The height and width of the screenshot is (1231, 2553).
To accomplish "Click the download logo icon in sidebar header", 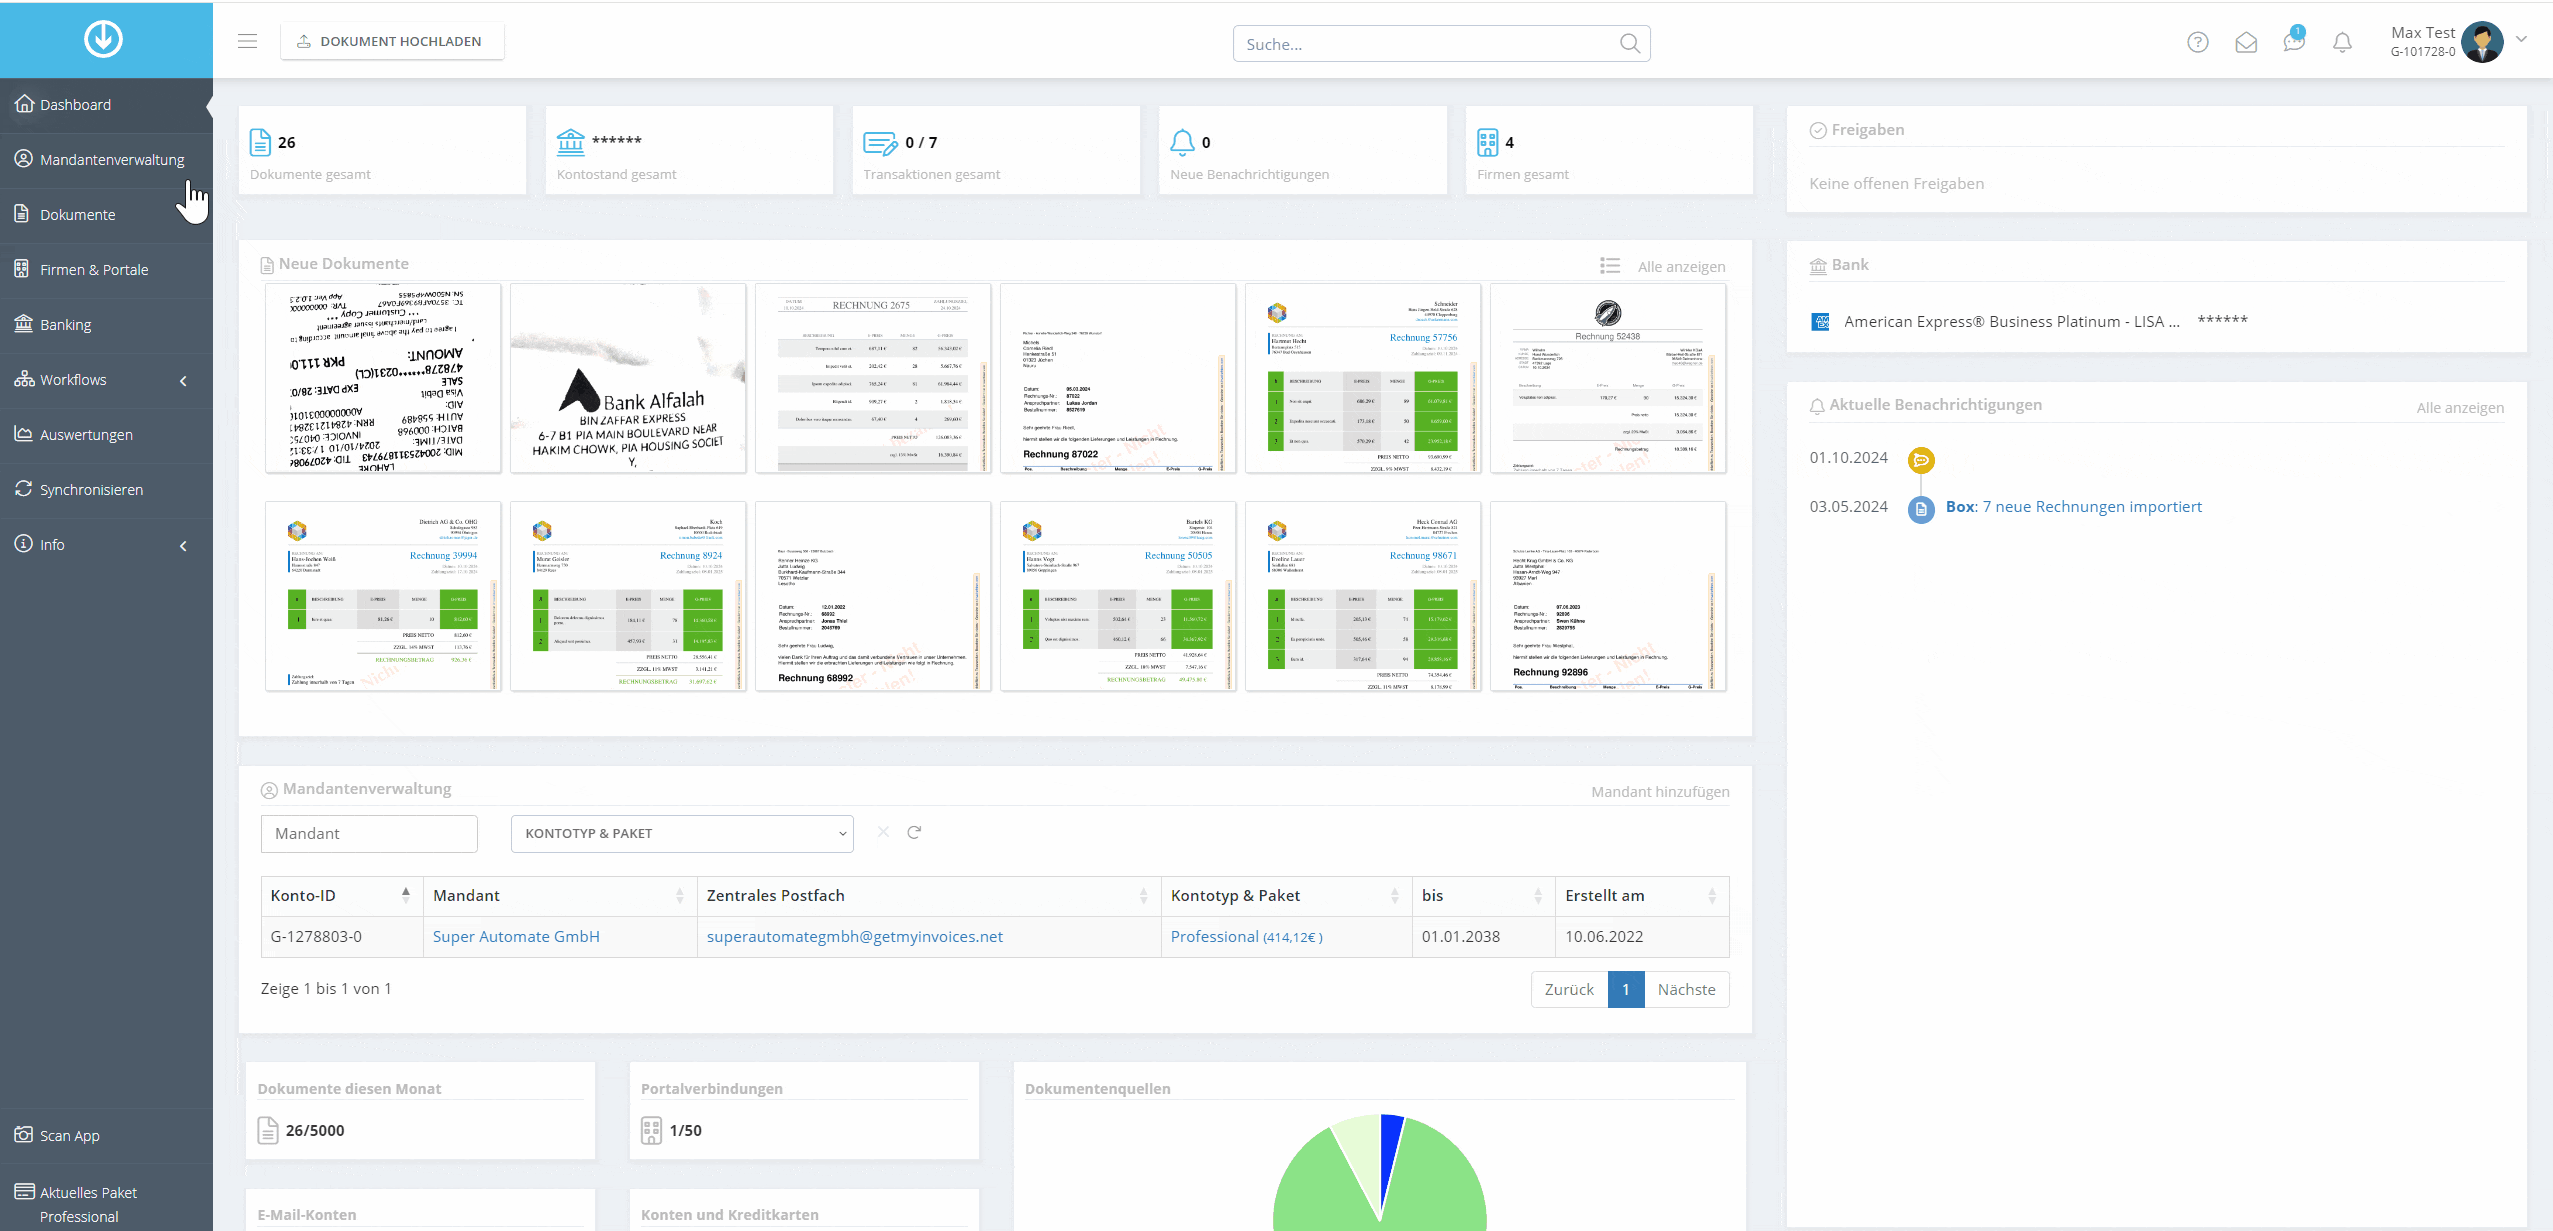I will coord(103,39).
